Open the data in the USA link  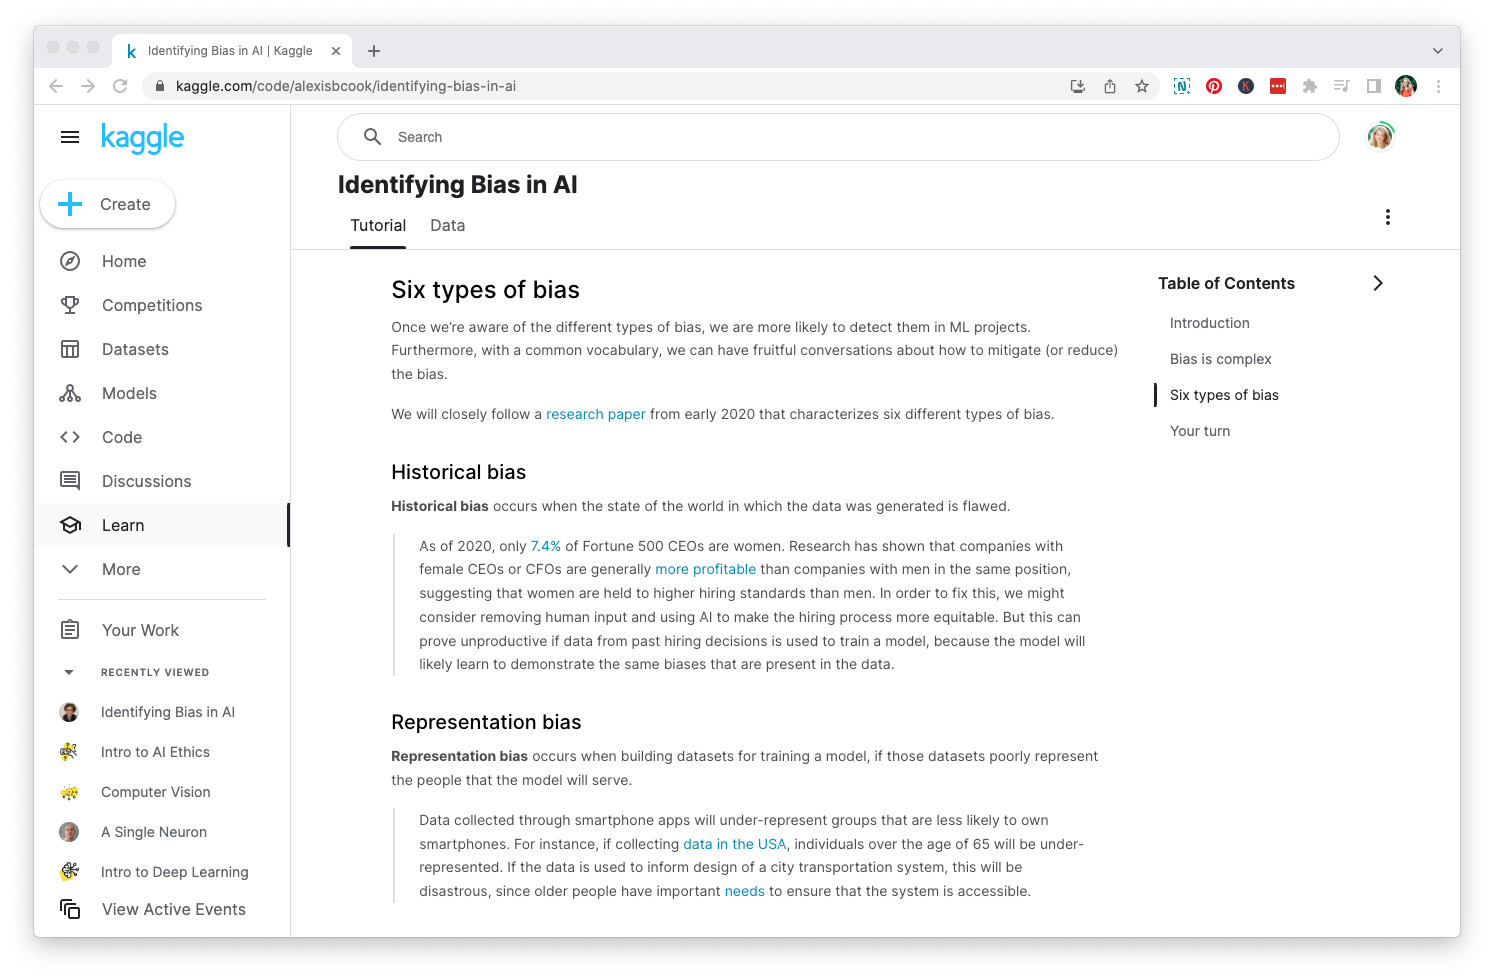pyautogui.click(x=735, y=844)
